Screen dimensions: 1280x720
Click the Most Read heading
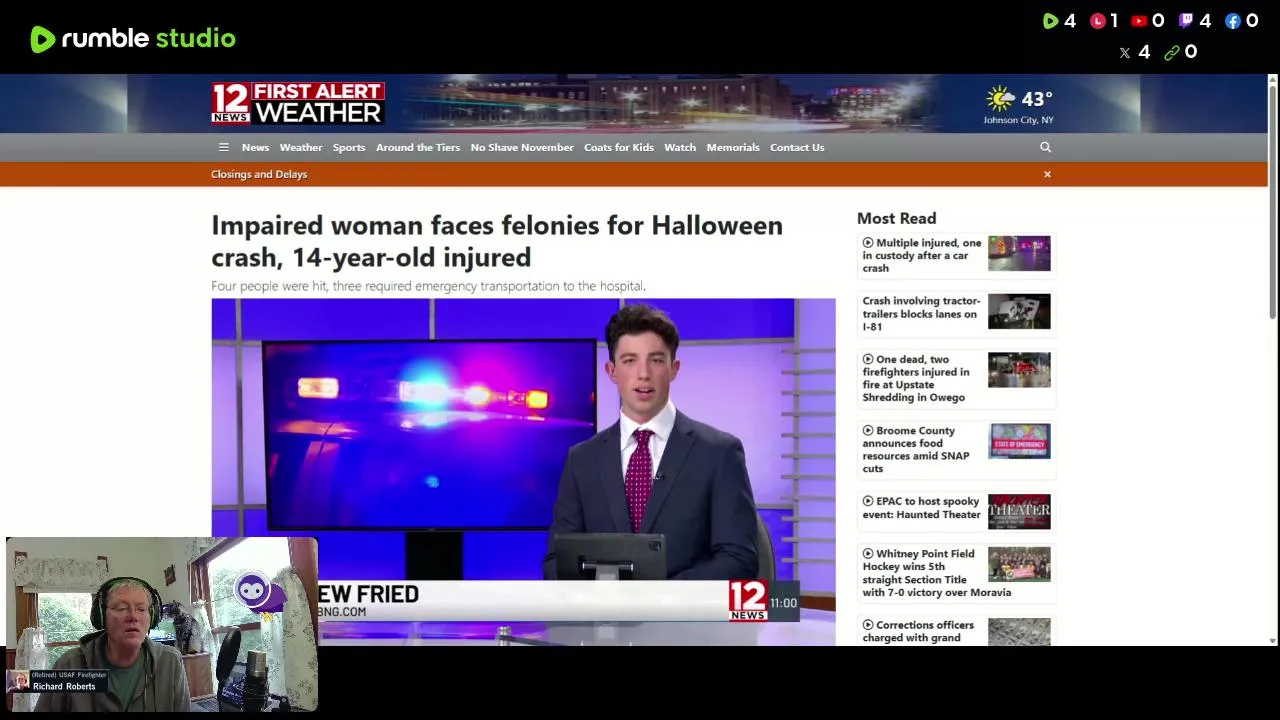(896, 218)
